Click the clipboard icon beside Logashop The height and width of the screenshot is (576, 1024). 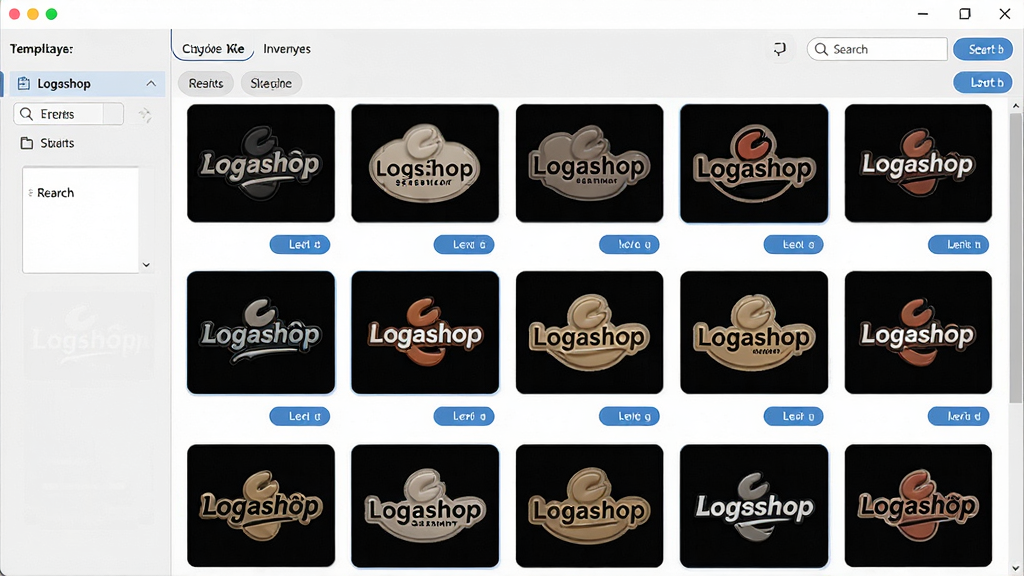(24, 84)
